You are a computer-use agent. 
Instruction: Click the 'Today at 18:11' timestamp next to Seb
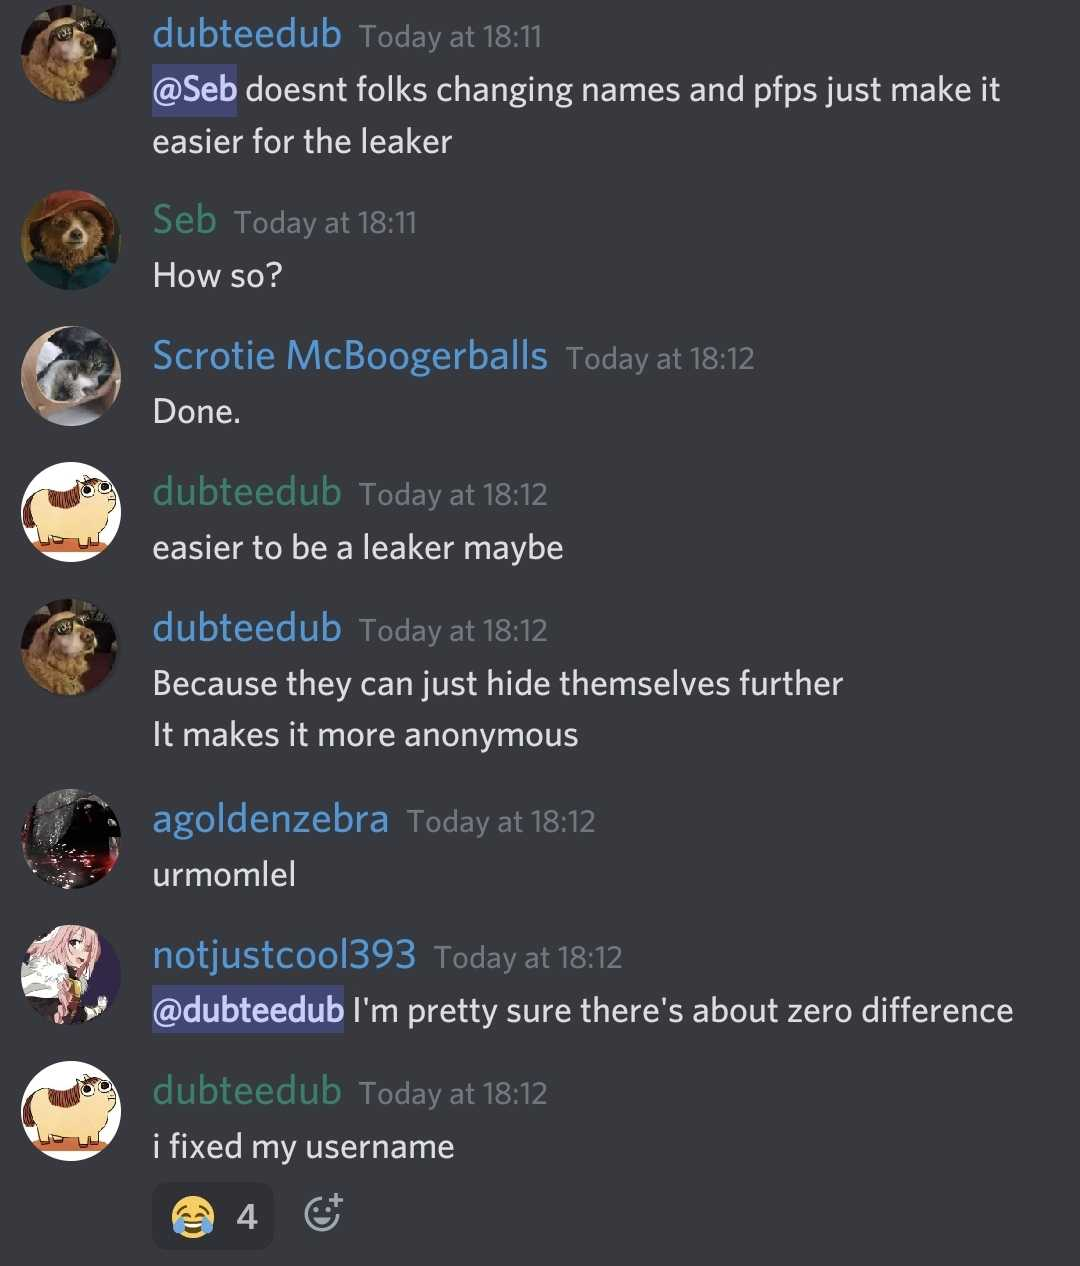[325, 222]
